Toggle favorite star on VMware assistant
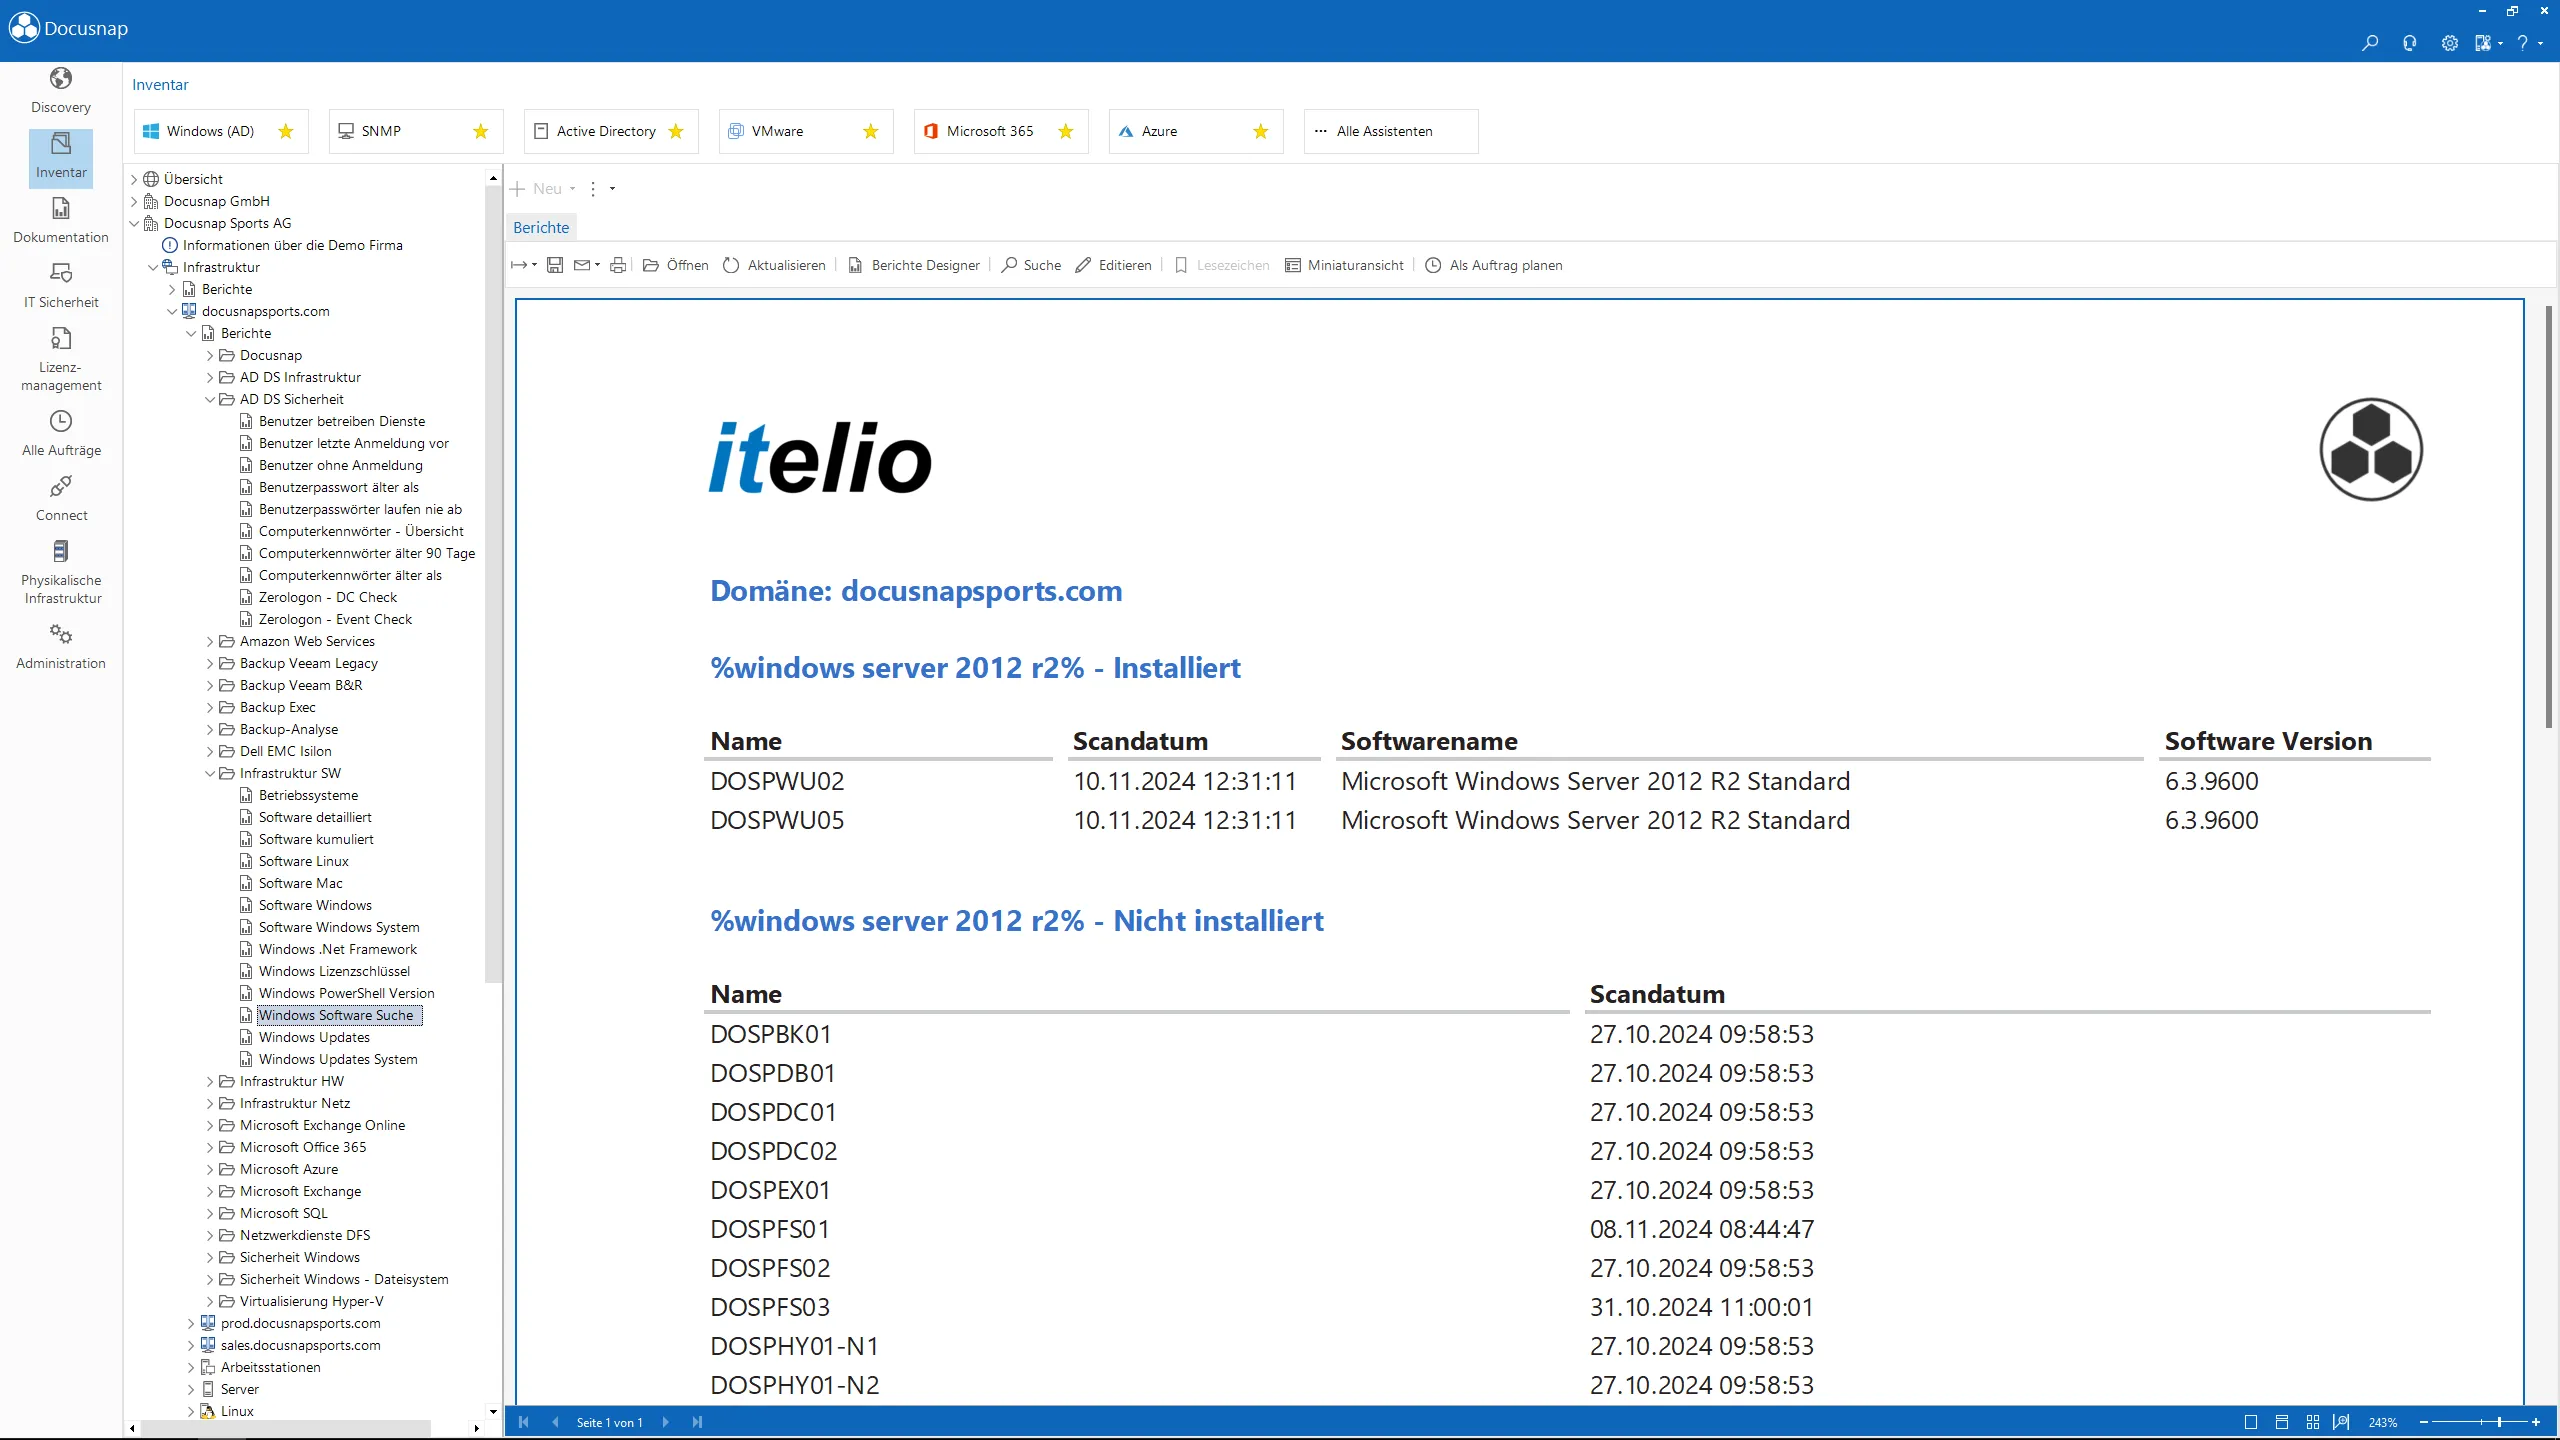2560x1440 pixels. coord(871,131)
